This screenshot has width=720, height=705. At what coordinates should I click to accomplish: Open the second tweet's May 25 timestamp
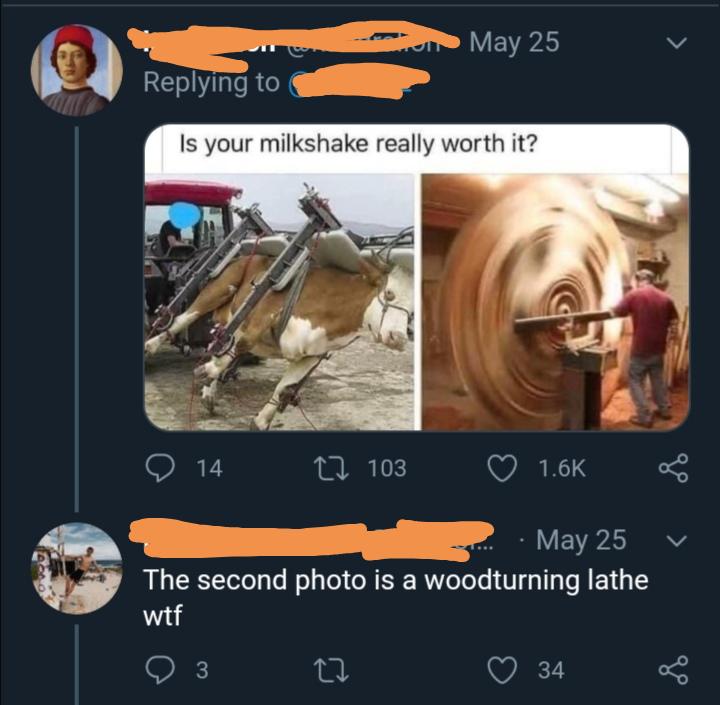[581, 540]
